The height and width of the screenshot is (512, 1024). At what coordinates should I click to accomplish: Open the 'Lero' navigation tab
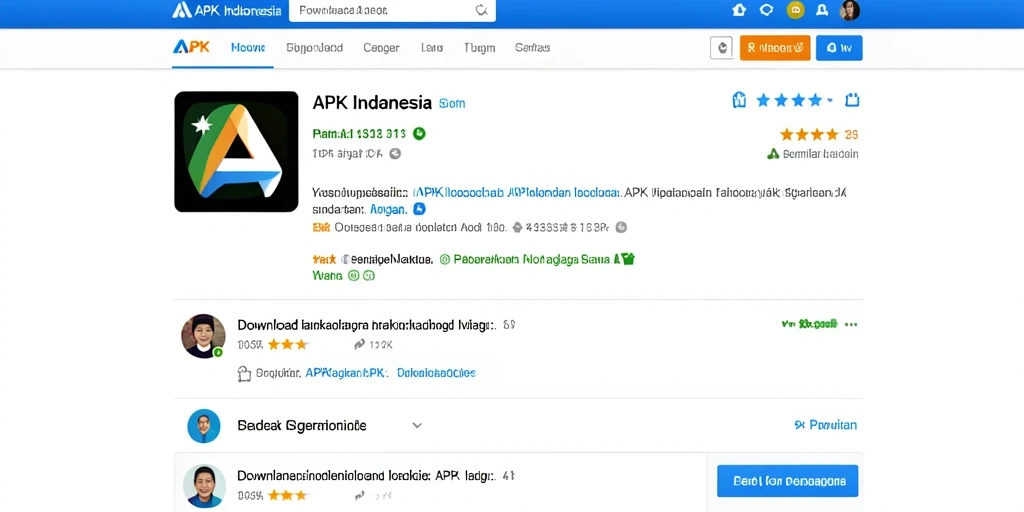(x=432, y=48)
